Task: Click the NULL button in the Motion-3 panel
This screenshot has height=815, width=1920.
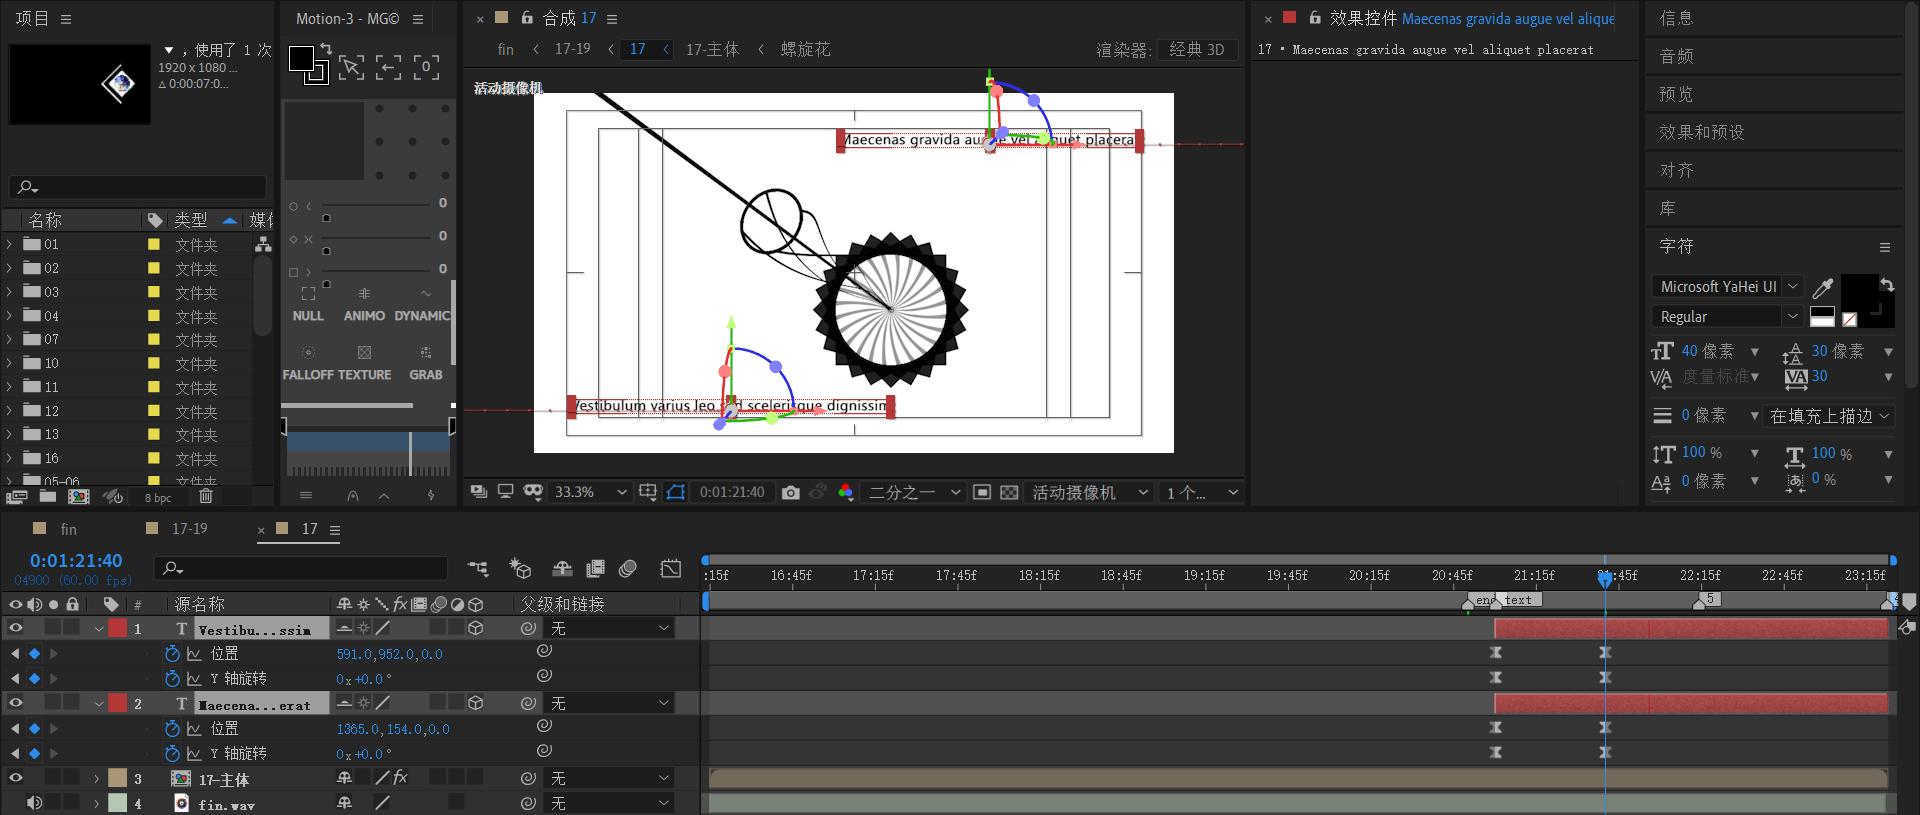Action: 308,304
